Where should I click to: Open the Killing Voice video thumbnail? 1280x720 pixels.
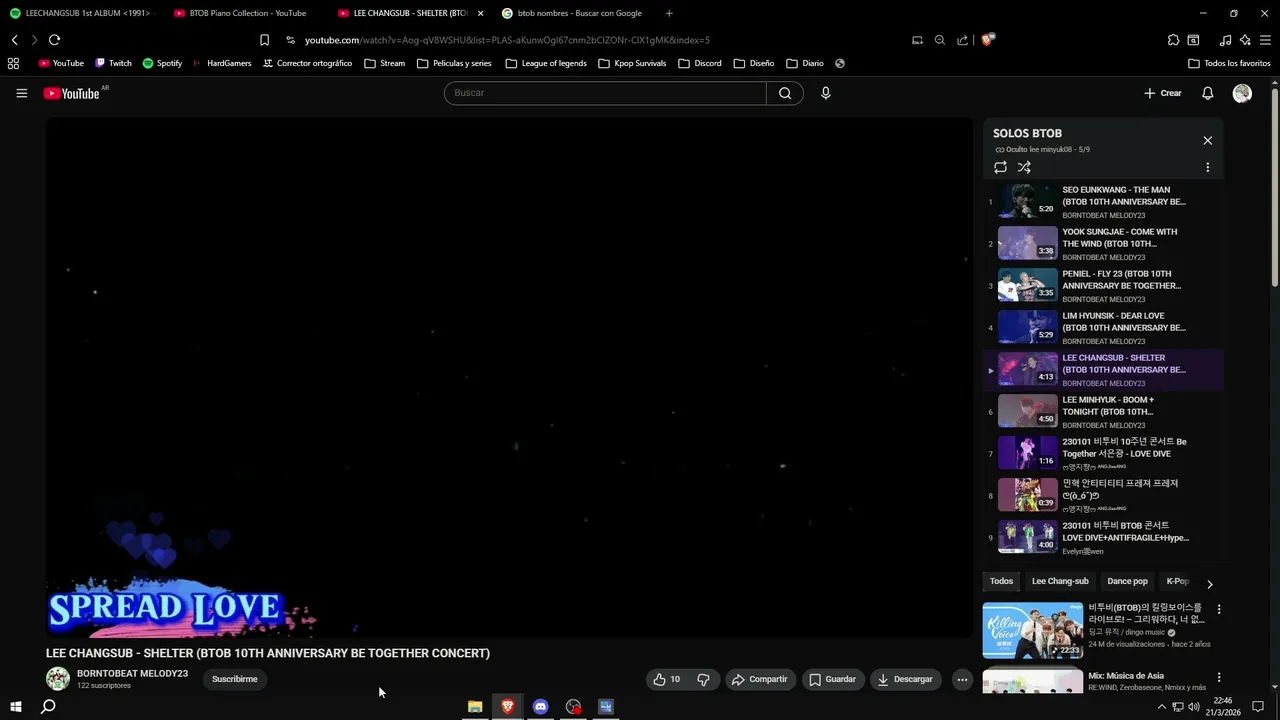(x=1032, y=630)
